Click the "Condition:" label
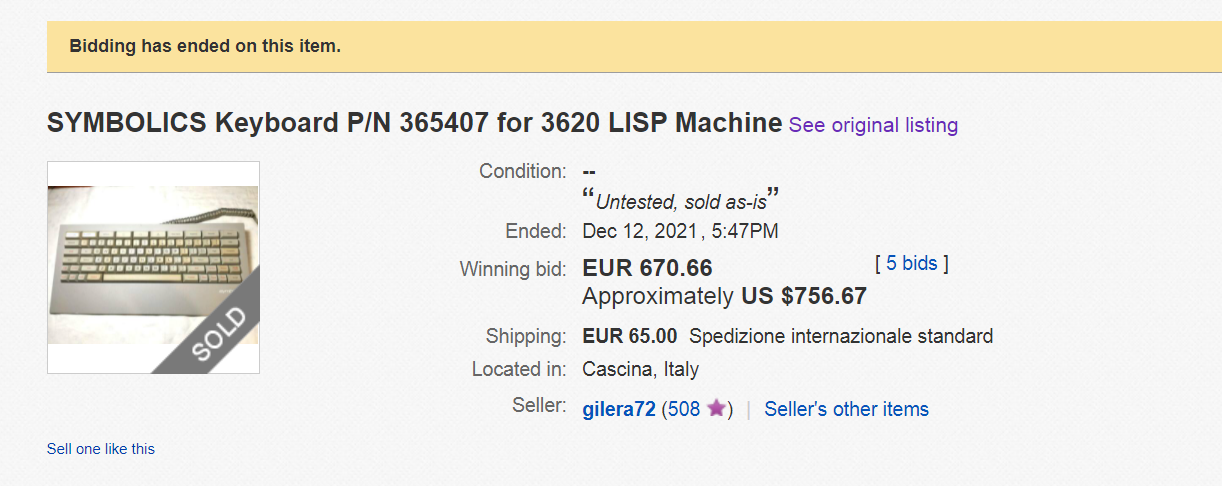This screenshot has height=486, width=1222. [522, 171]
